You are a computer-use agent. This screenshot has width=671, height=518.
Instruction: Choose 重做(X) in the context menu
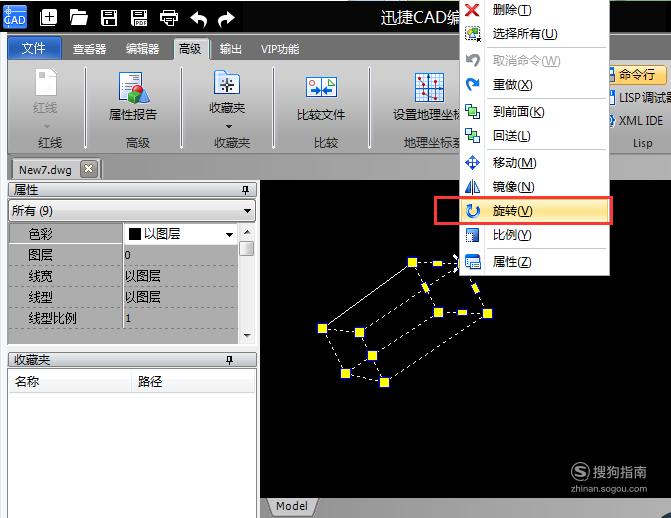tap(534, 85)
